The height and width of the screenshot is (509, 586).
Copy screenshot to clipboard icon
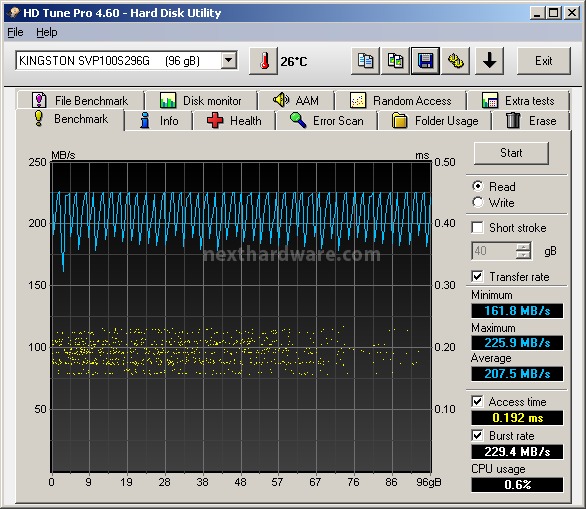(395, 61)
